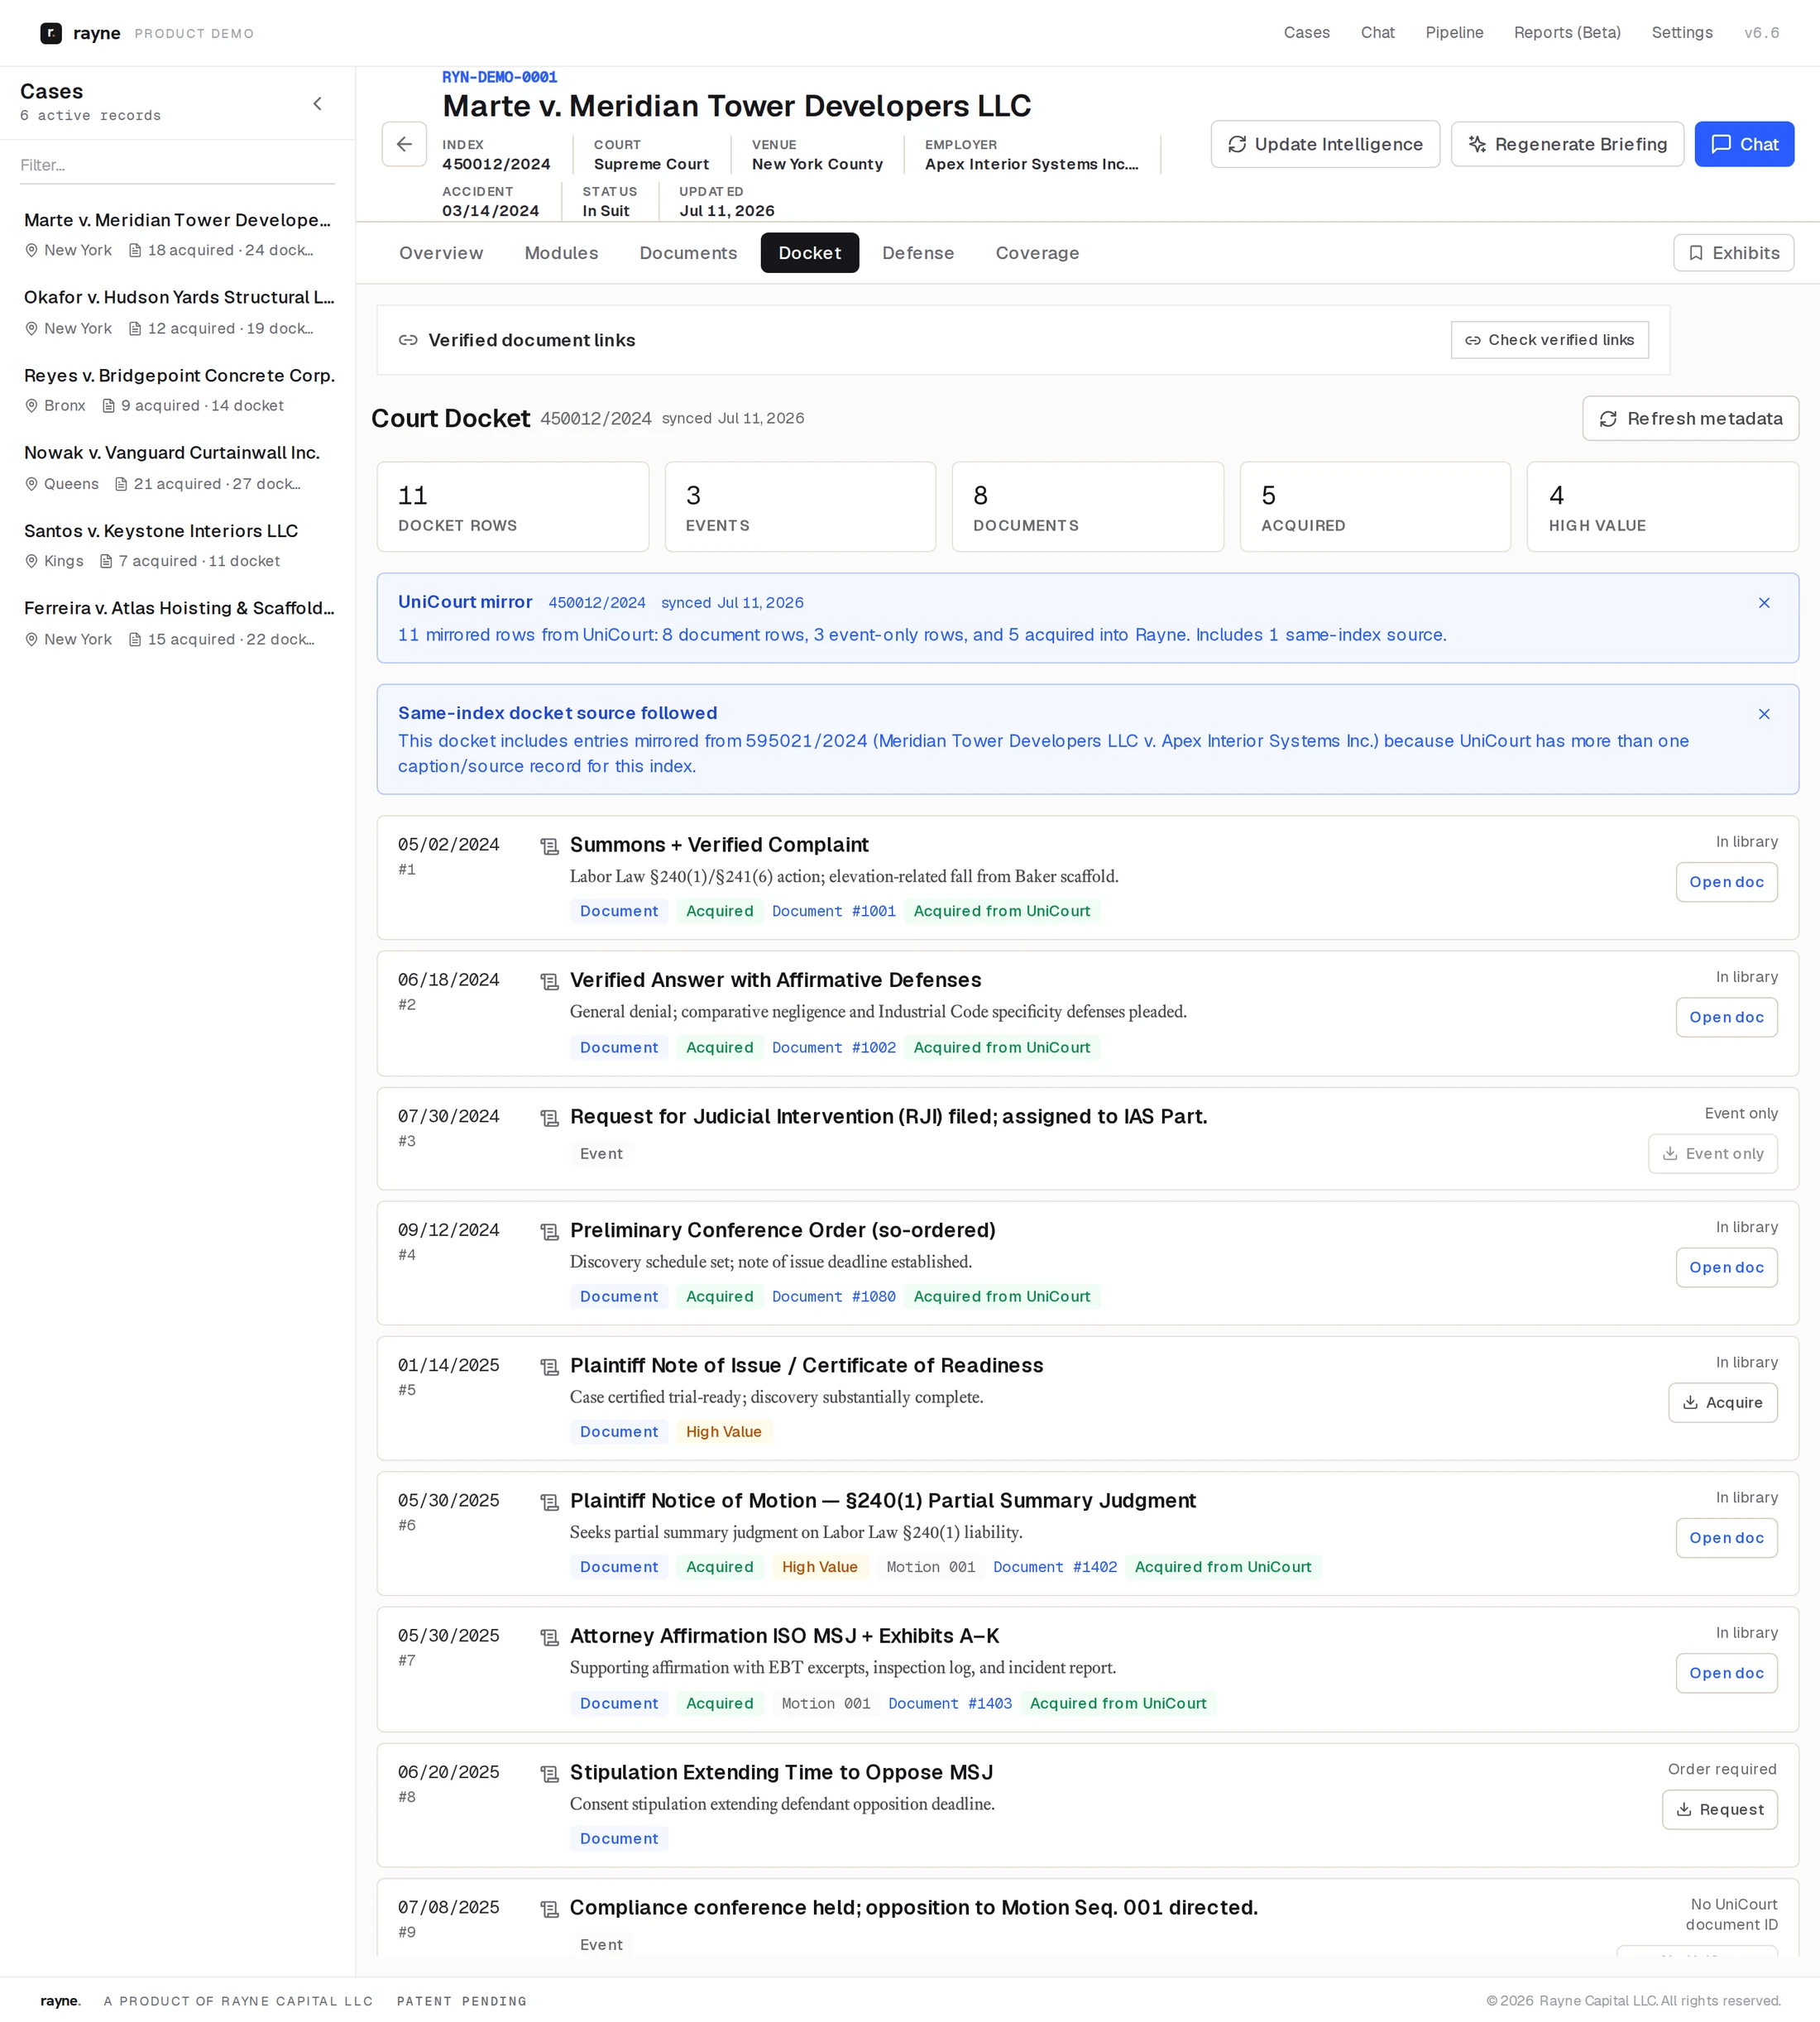This screenshot has width=1820, height=2022.
Task: Click Check verified links
Action: point(1549,340)
